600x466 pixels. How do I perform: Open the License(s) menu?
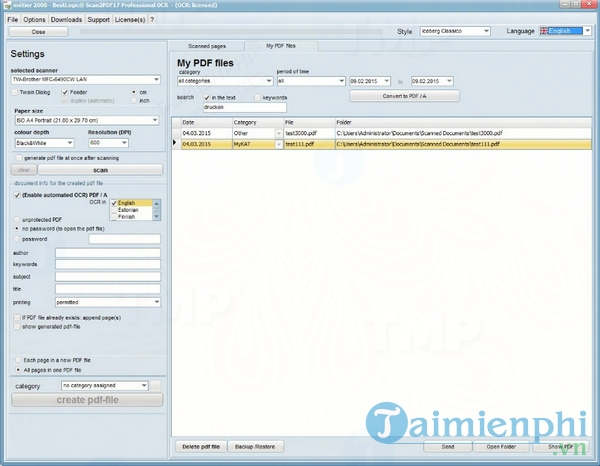(130, 20)
